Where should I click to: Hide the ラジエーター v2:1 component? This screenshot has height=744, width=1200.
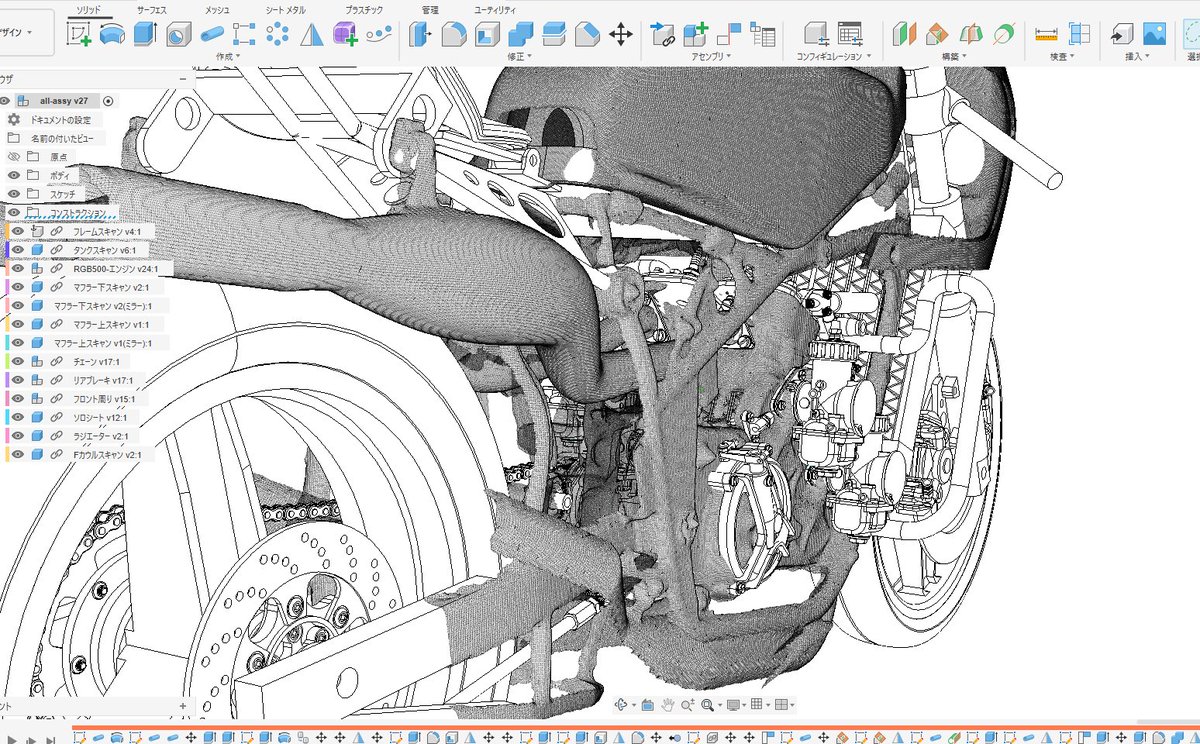[x=18, y=436]
